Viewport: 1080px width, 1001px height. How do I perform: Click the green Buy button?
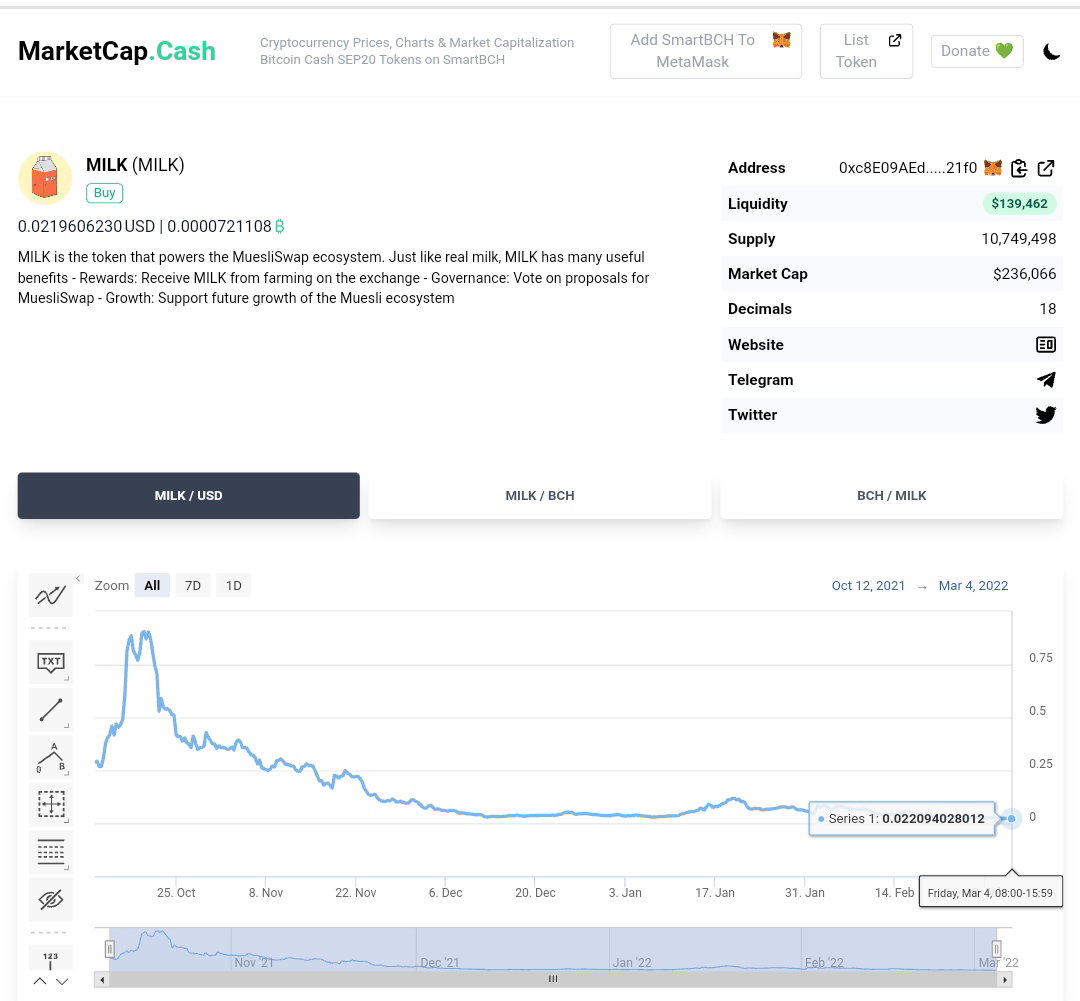(105, 193)
